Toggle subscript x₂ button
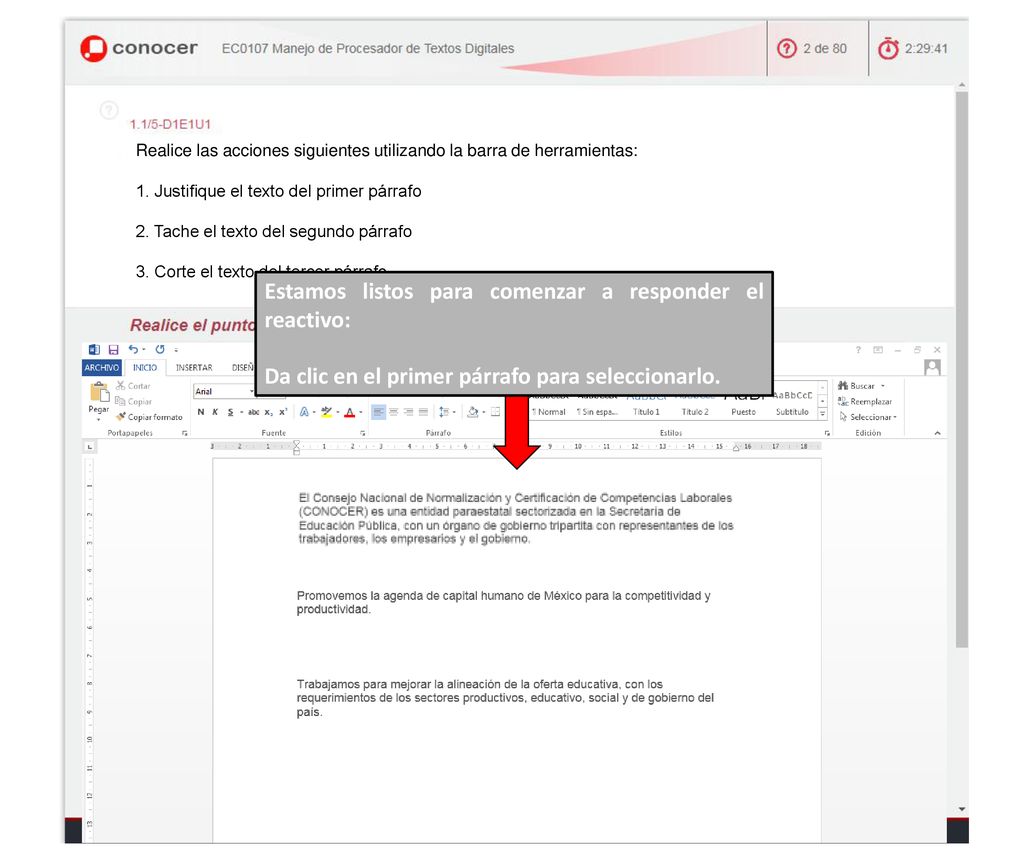 coord(268,412)
